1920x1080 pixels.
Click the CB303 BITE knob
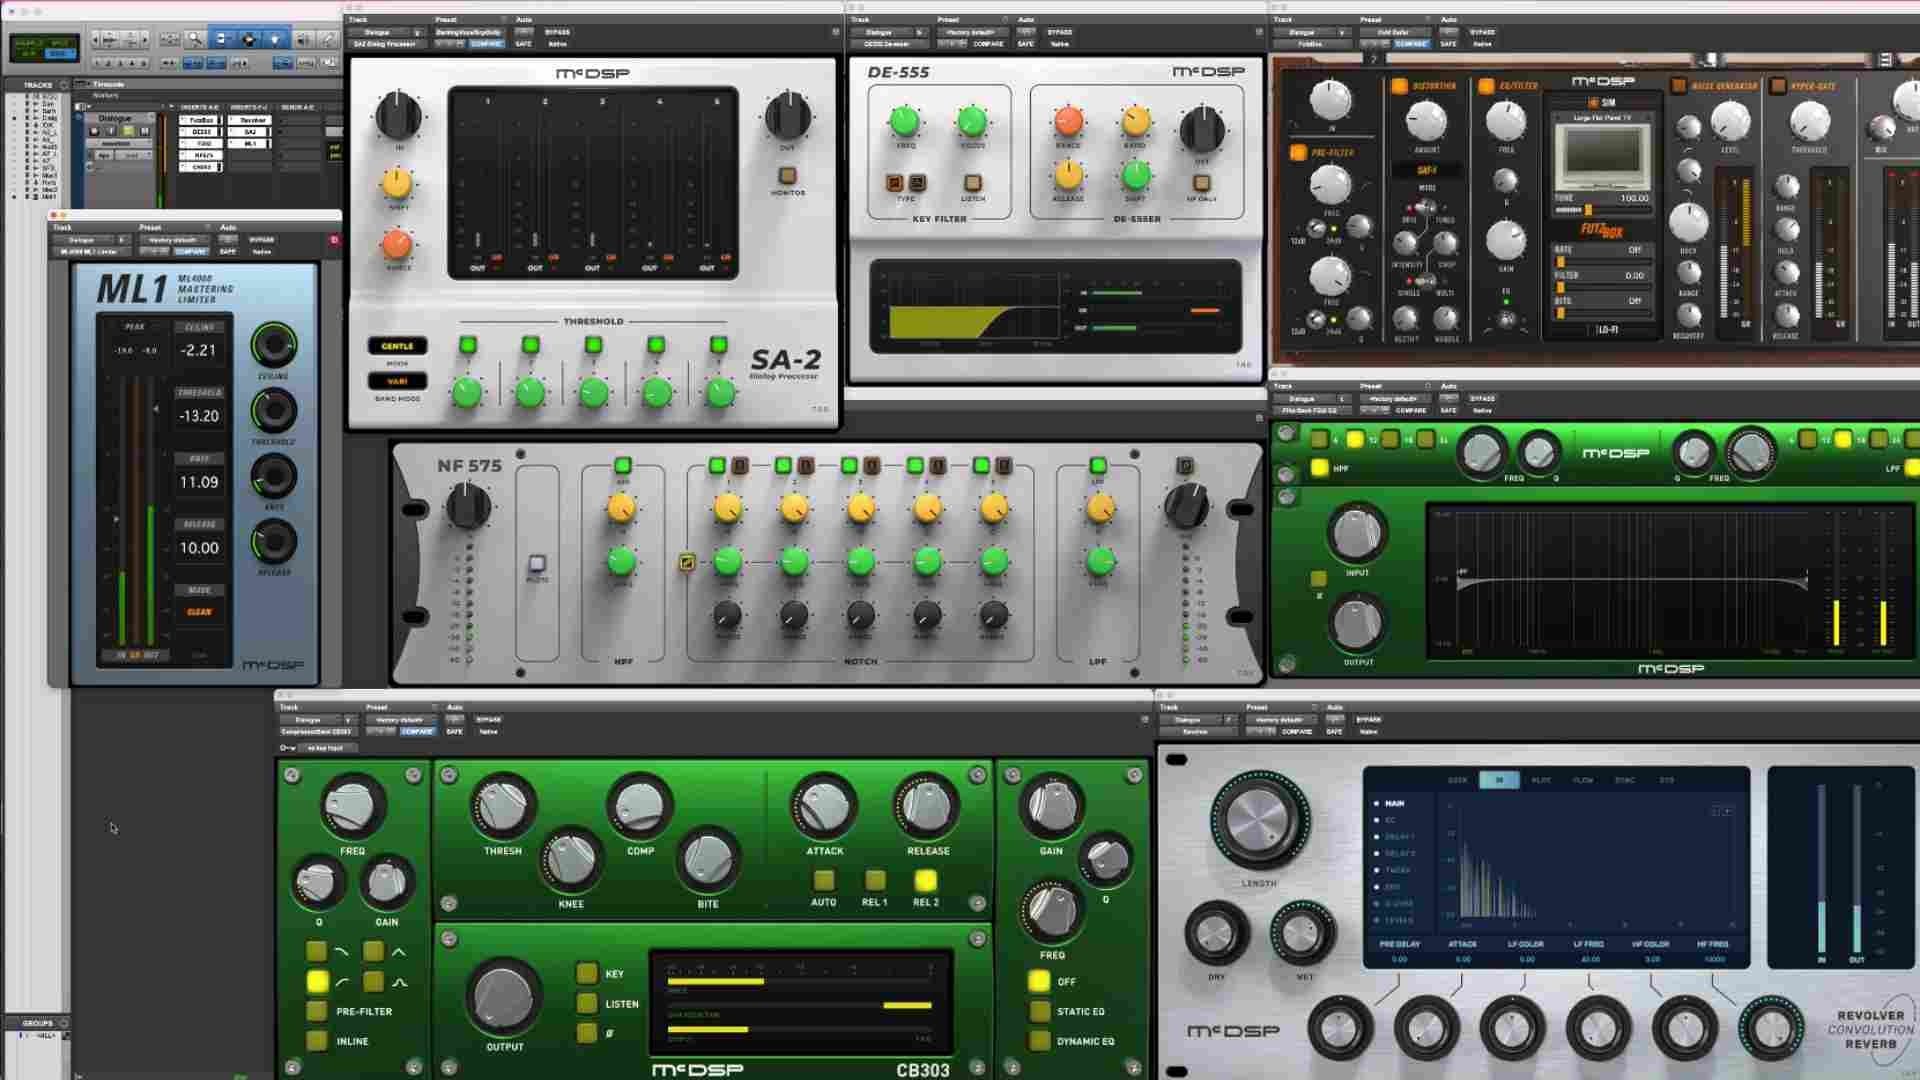tap(708, 860)
